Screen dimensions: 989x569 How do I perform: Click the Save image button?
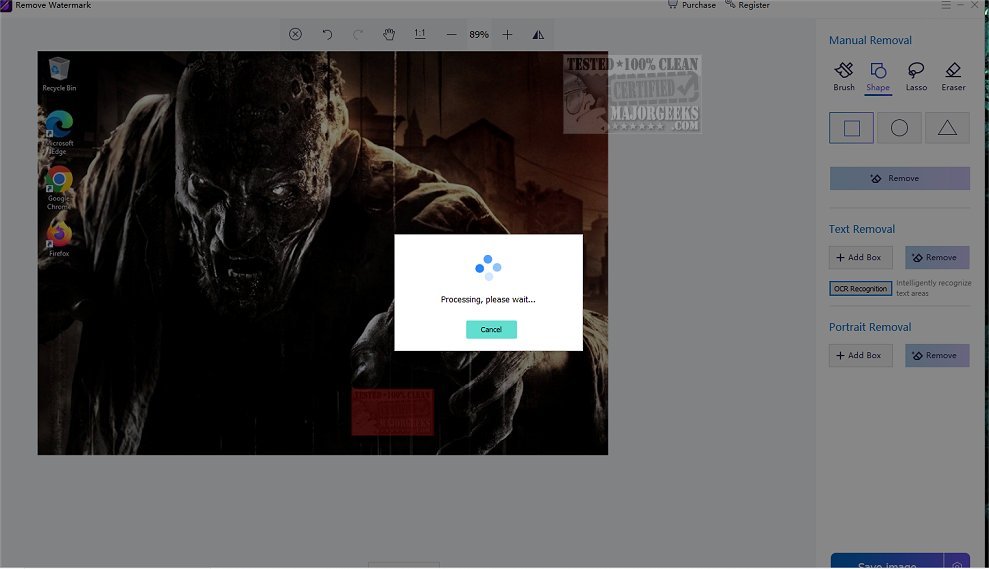click(887, 562)
